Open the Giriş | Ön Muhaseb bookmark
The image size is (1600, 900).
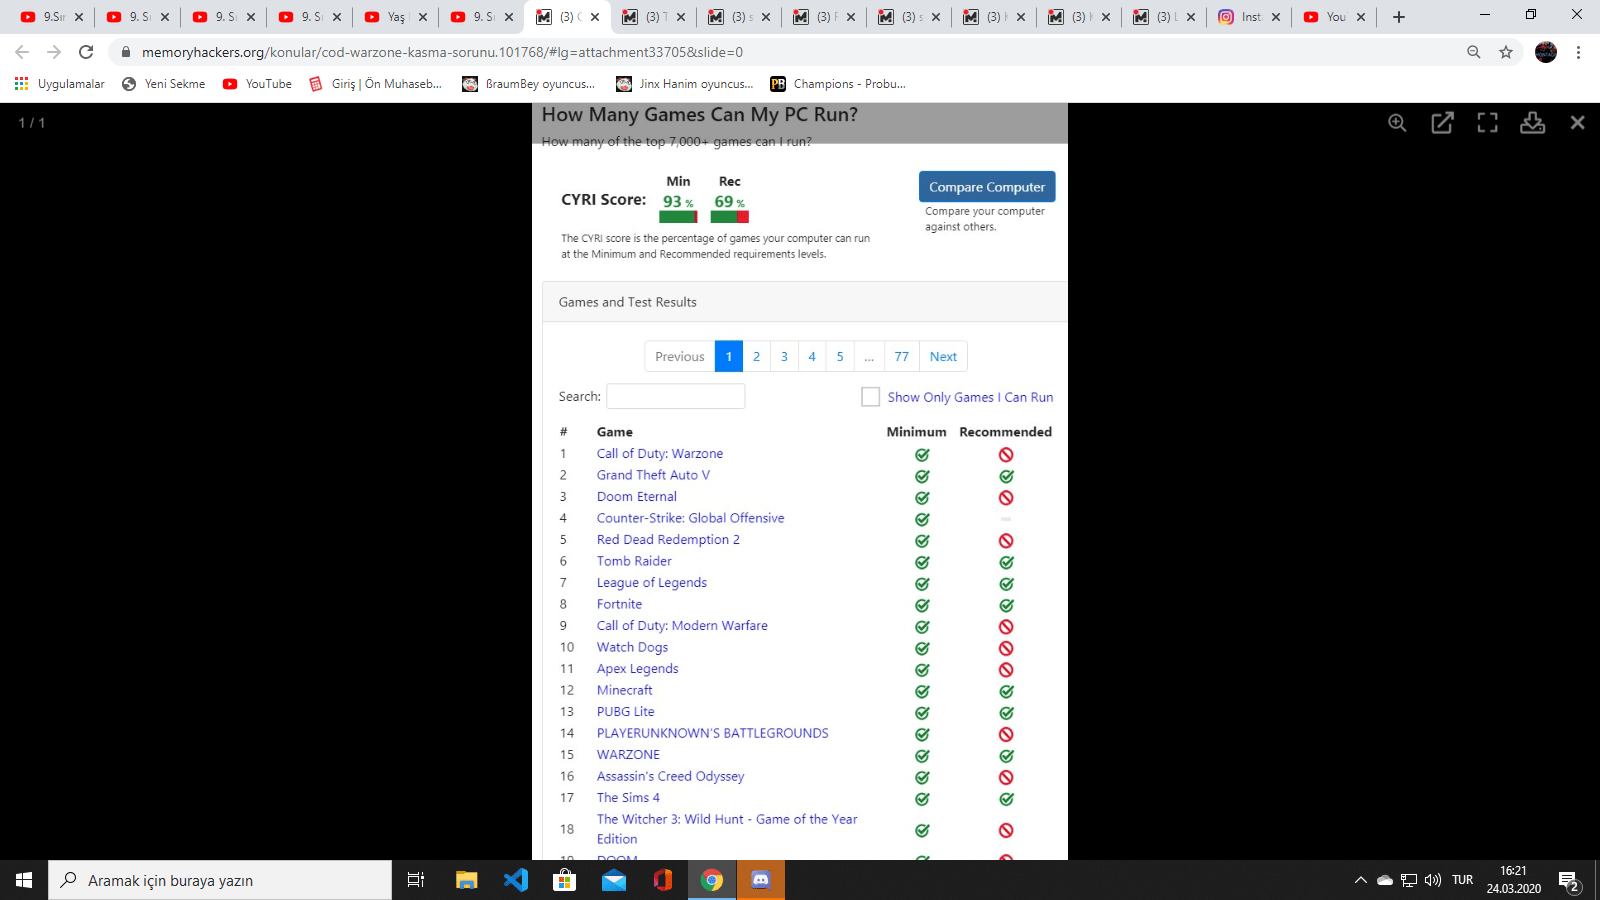375,84
